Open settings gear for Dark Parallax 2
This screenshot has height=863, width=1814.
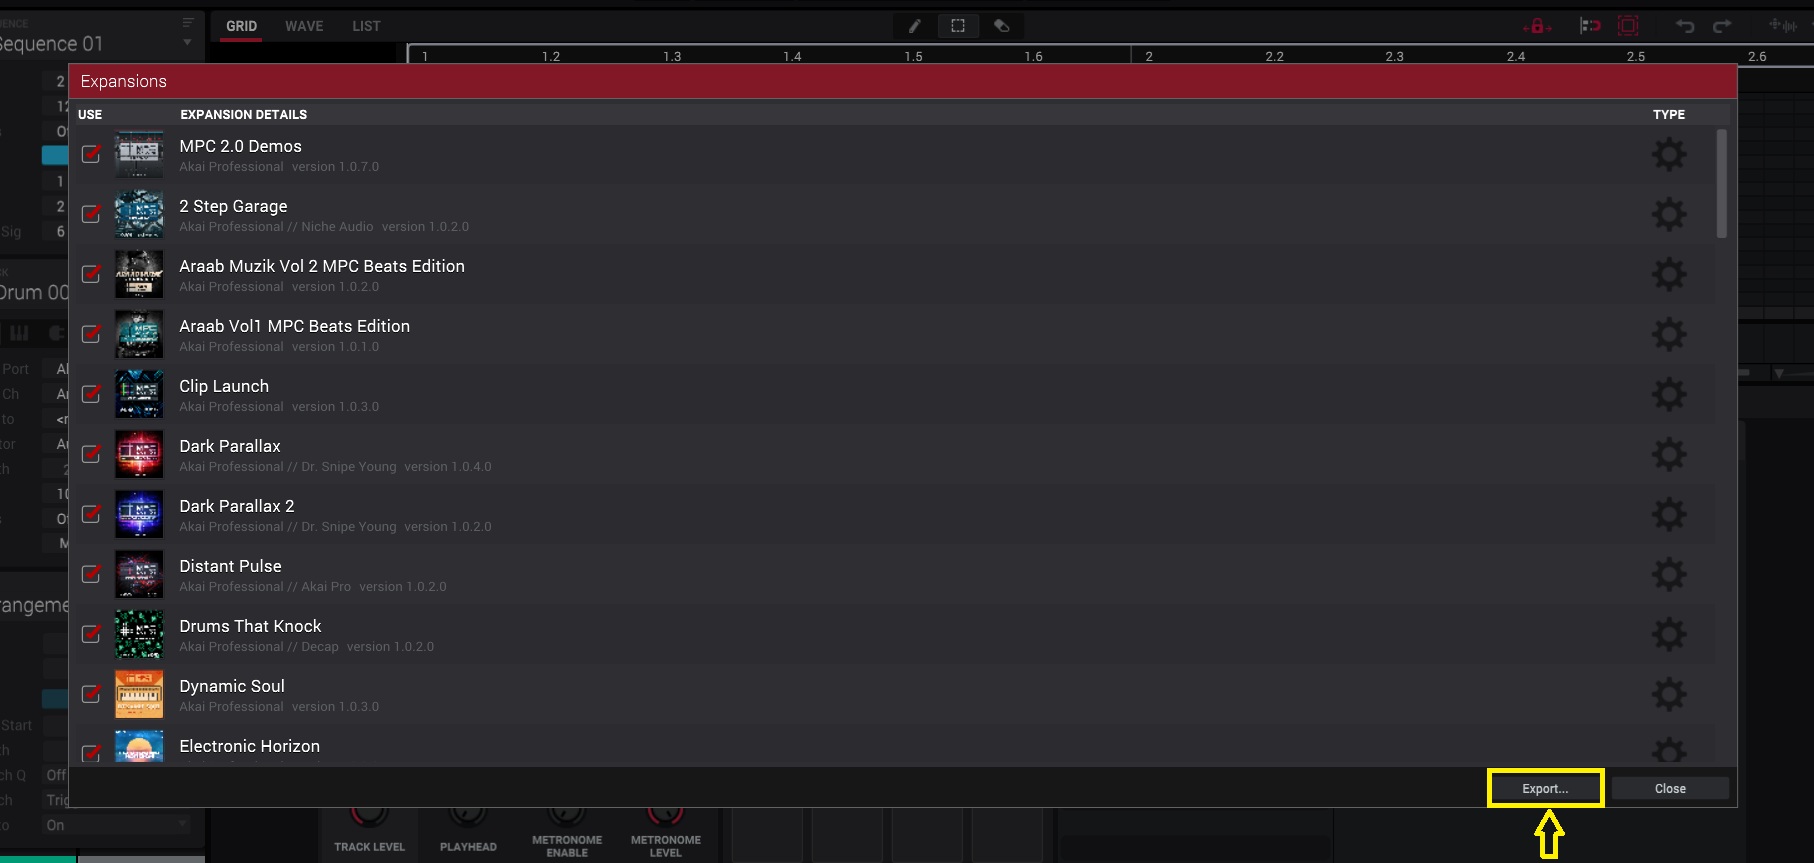(x=1668, y=514)
